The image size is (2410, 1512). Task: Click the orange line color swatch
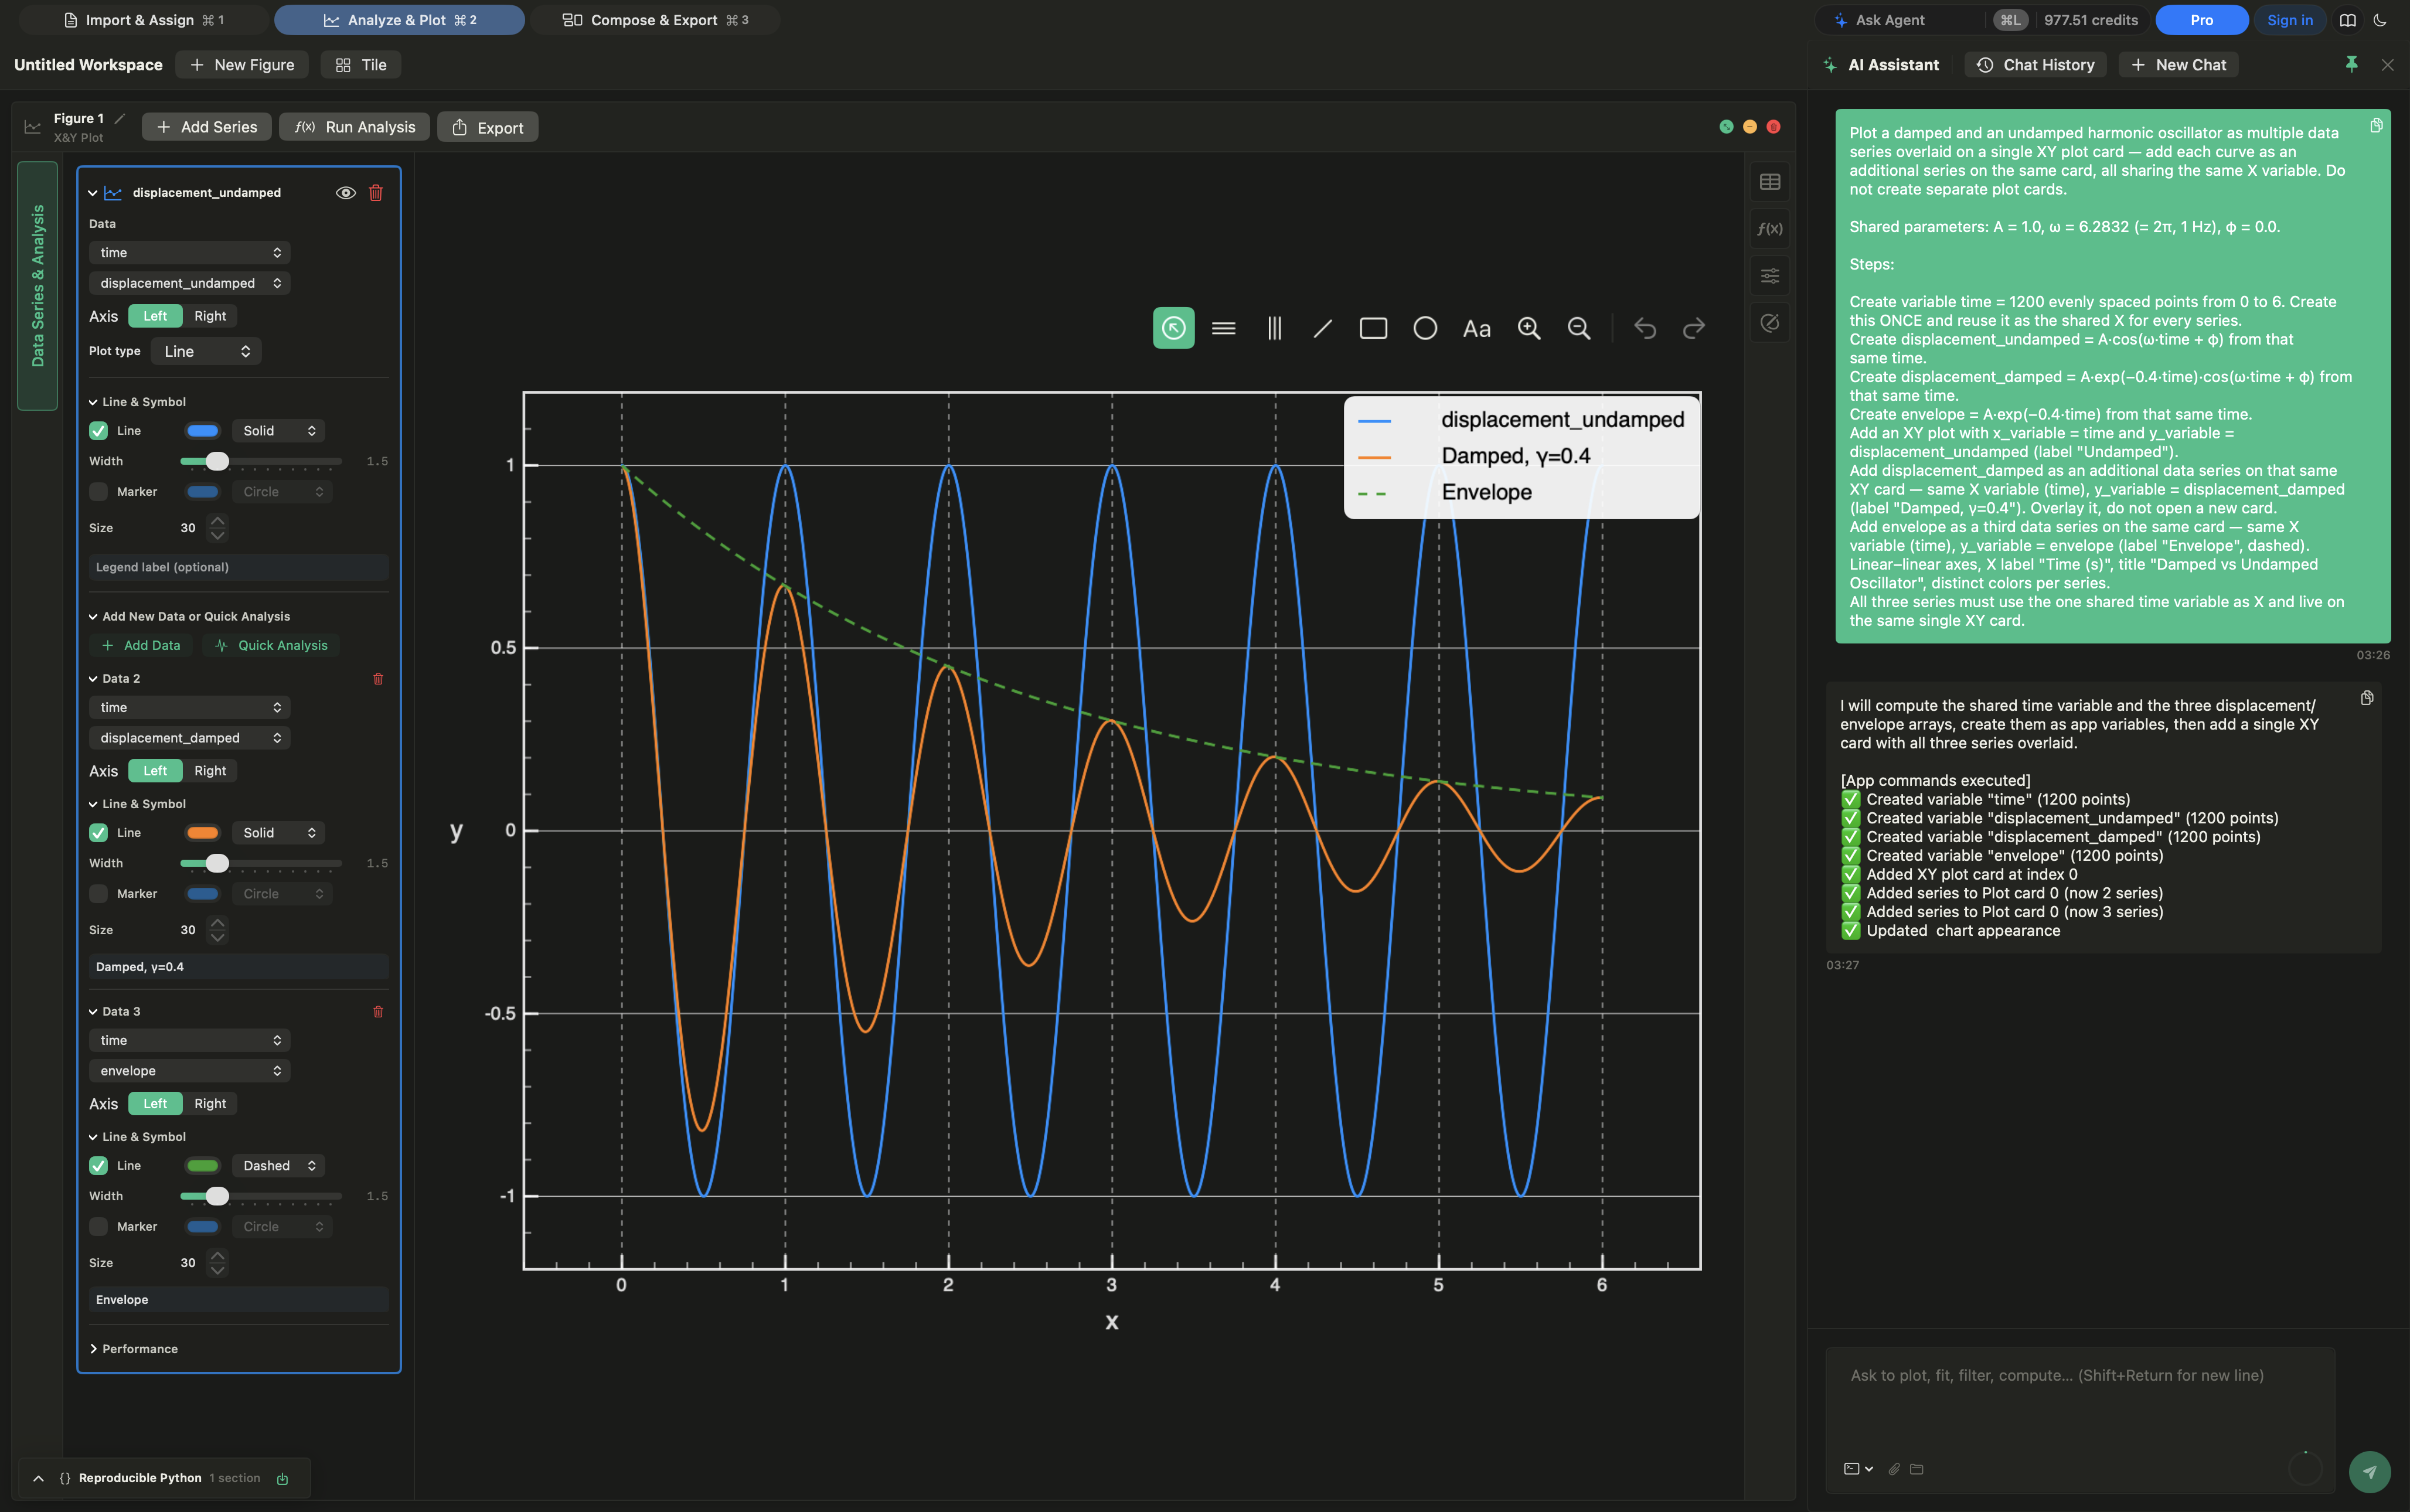(x=202, y=833)
